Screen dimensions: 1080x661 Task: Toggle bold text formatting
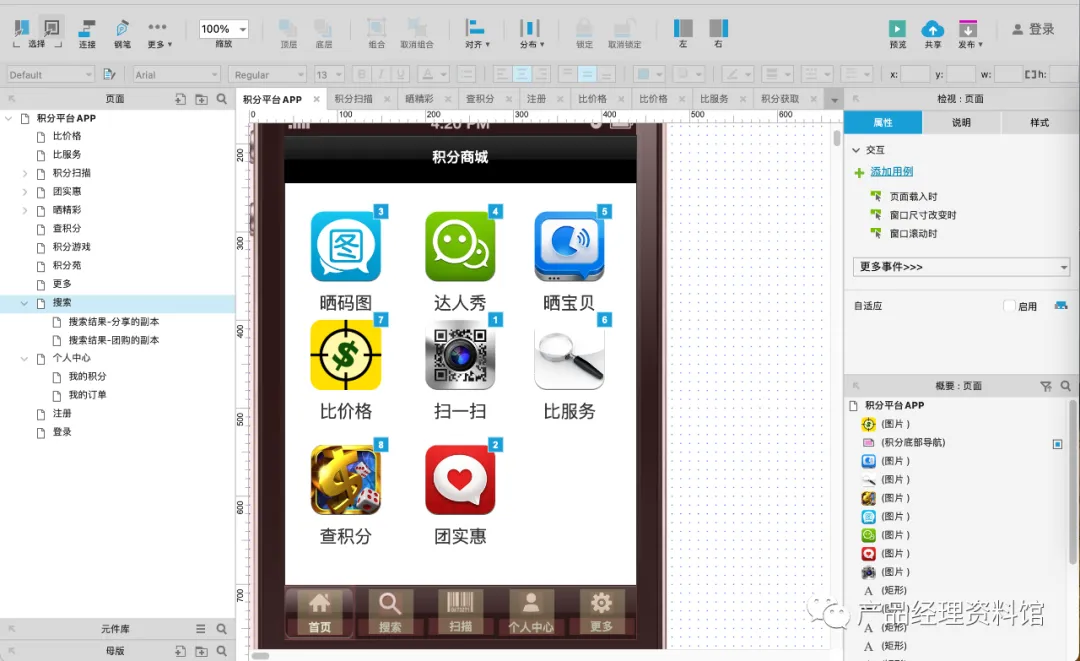(361, 74)
